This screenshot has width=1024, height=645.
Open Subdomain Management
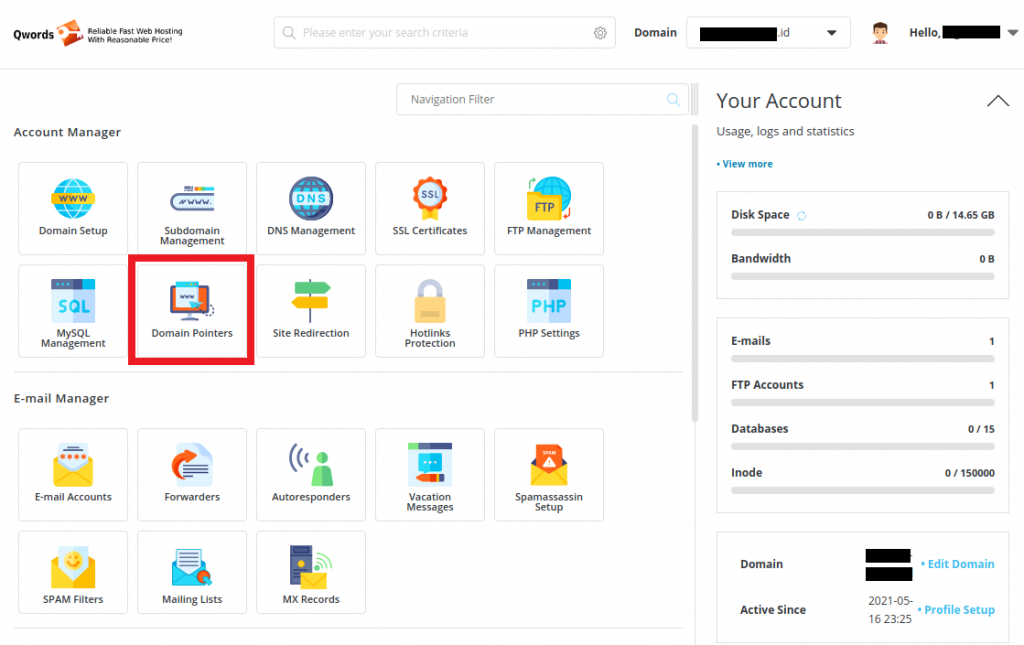coord(192,208)
